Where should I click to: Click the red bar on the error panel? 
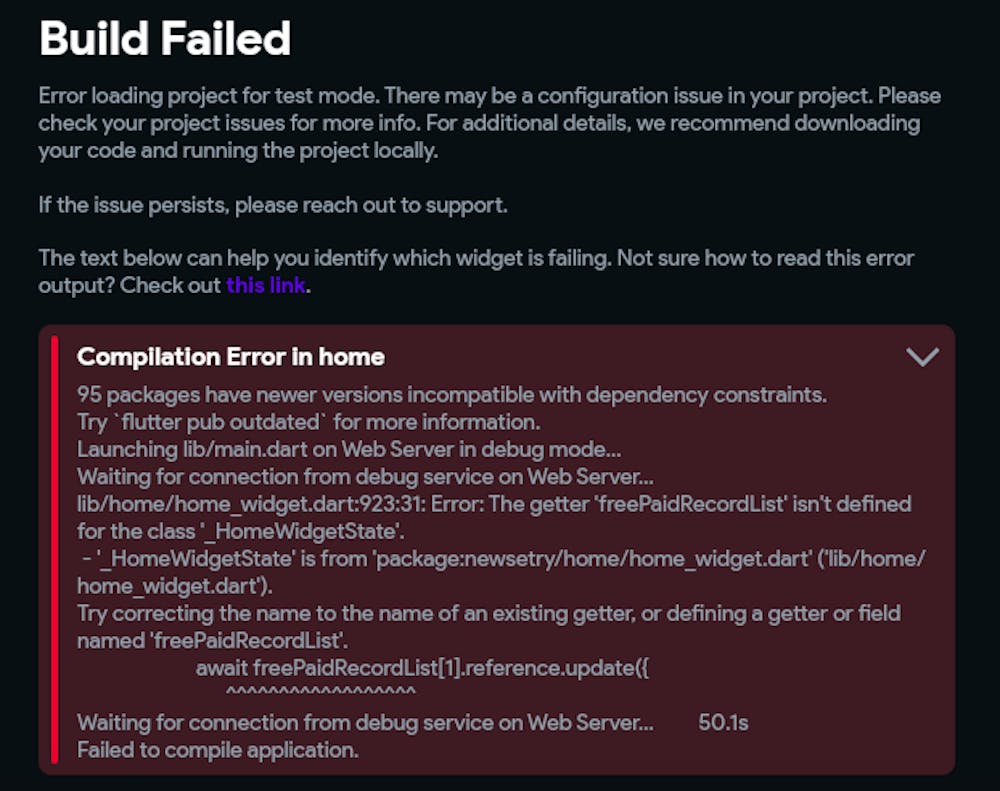tap(55, 549)
